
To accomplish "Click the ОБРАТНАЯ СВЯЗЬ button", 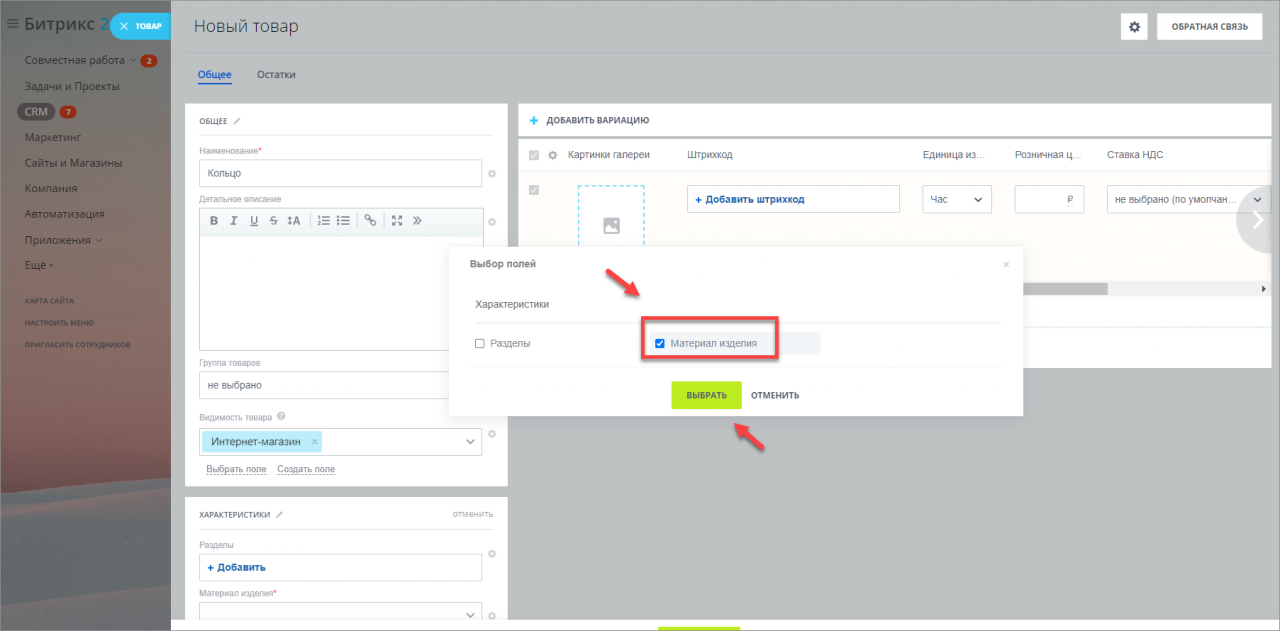I will 1210,27.
